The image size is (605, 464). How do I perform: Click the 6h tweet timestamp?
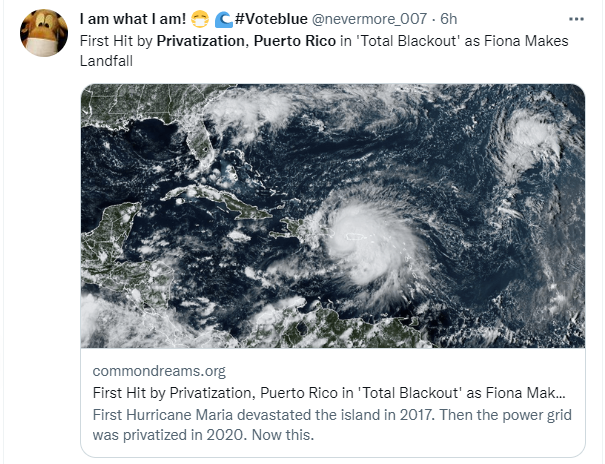pyautogui.click(x=449, y=19)
